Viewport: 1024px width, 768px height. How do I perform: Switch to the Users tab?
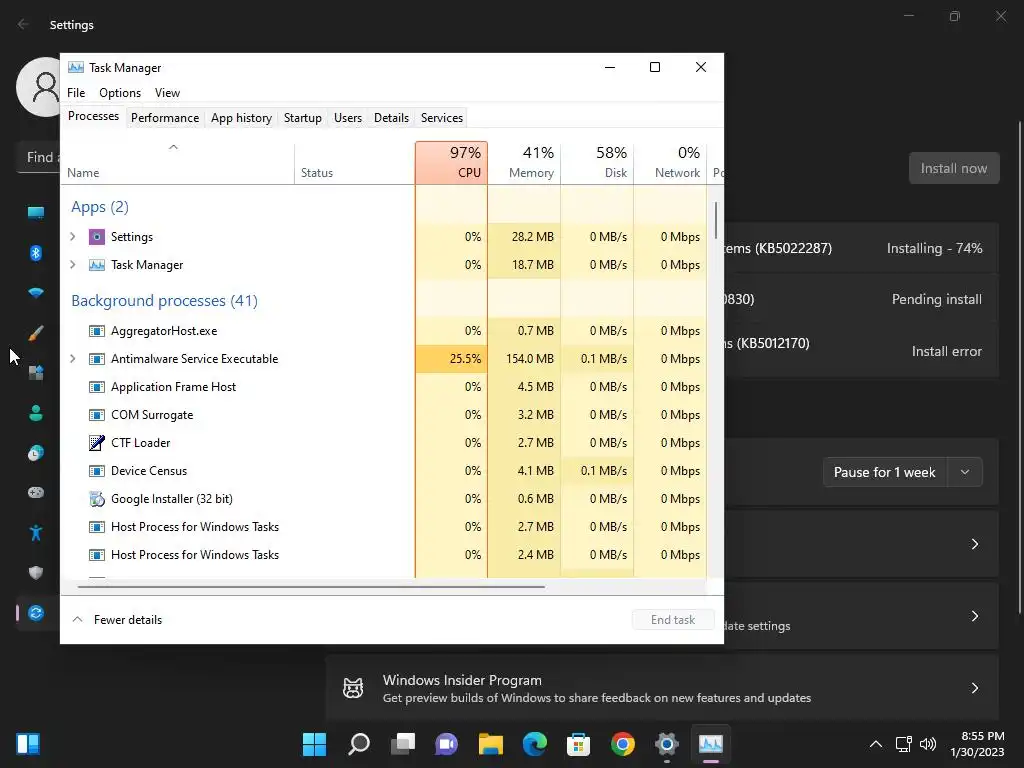pos(347,118)
